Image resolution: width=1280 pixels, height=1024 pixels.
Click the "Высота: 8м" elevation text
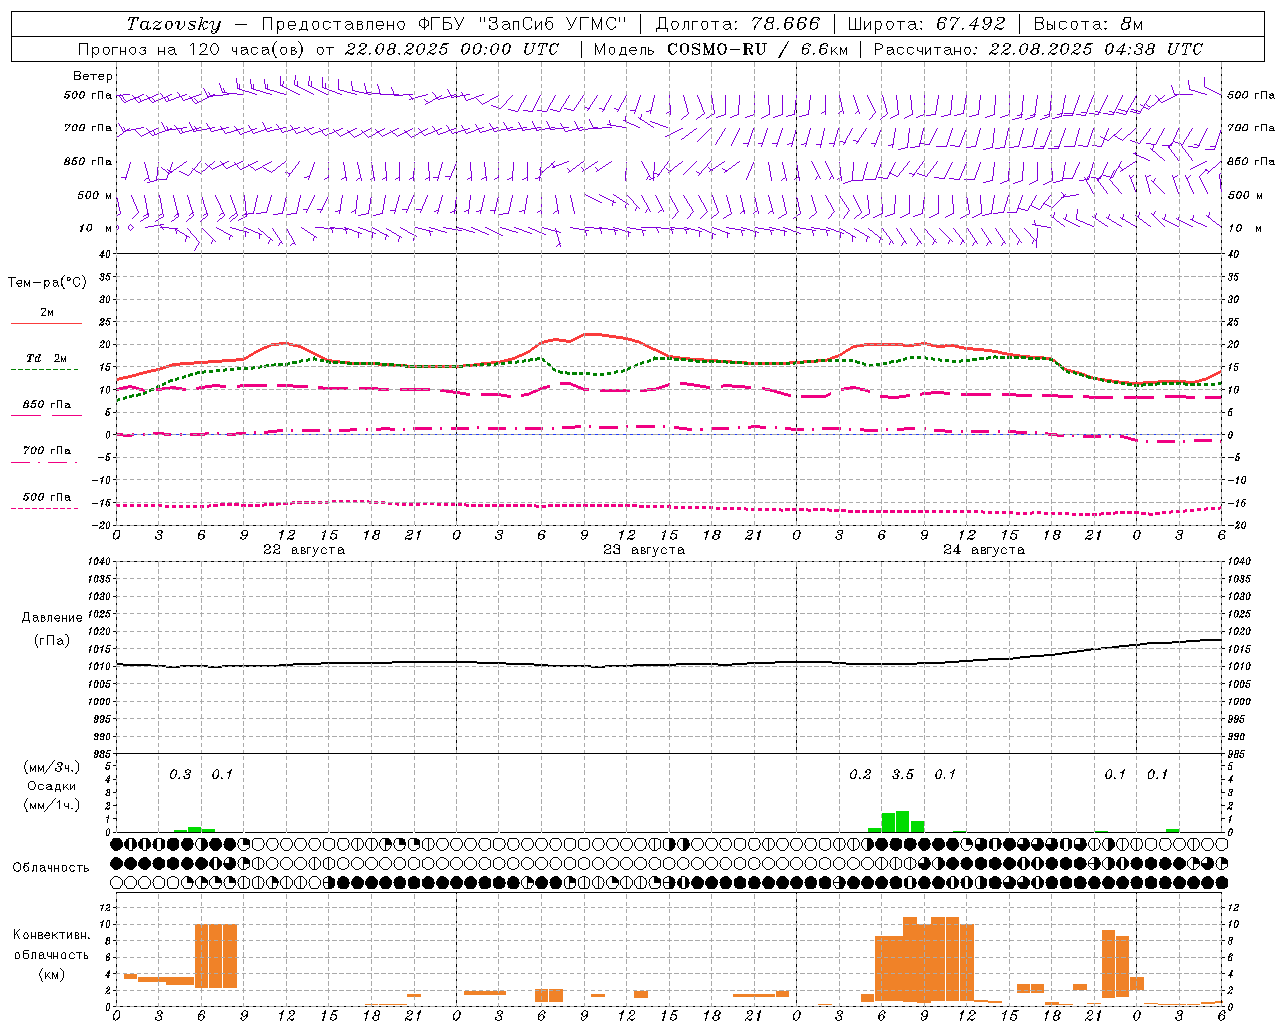click(1088, 24)
